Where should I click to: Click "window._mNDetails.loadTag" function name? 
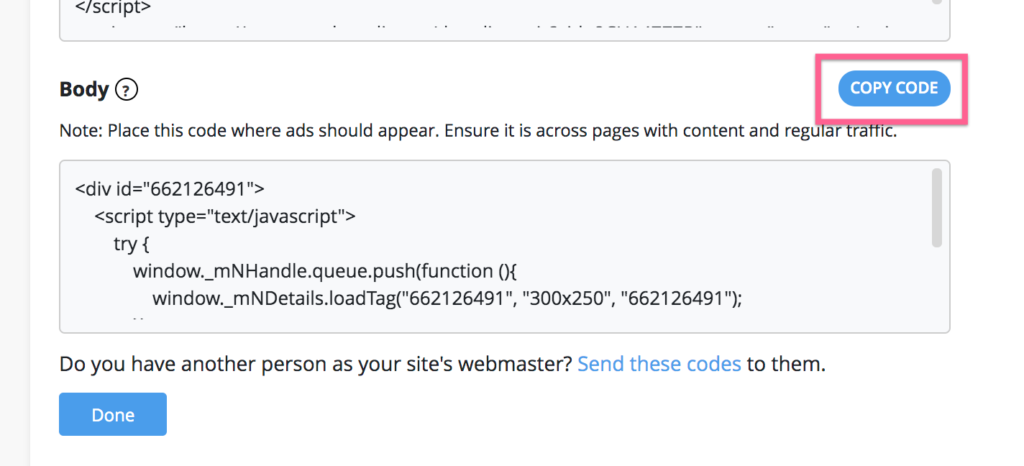coord(275,299)
